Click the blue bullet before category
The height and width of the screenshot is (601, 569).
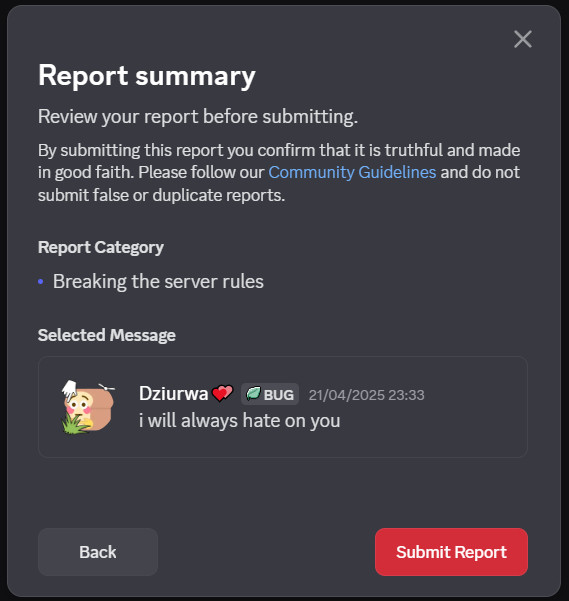[41, 282]
